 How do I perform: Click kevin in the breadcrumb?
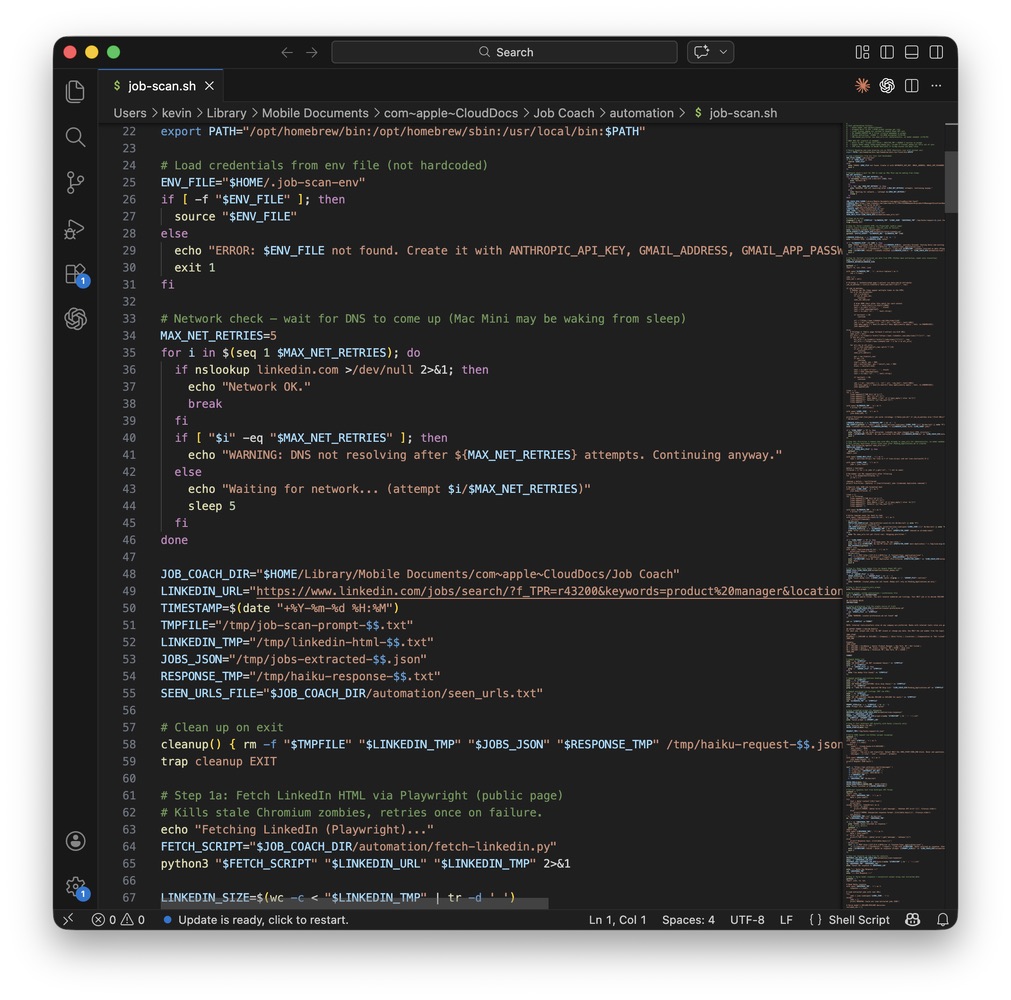(176, 113)
